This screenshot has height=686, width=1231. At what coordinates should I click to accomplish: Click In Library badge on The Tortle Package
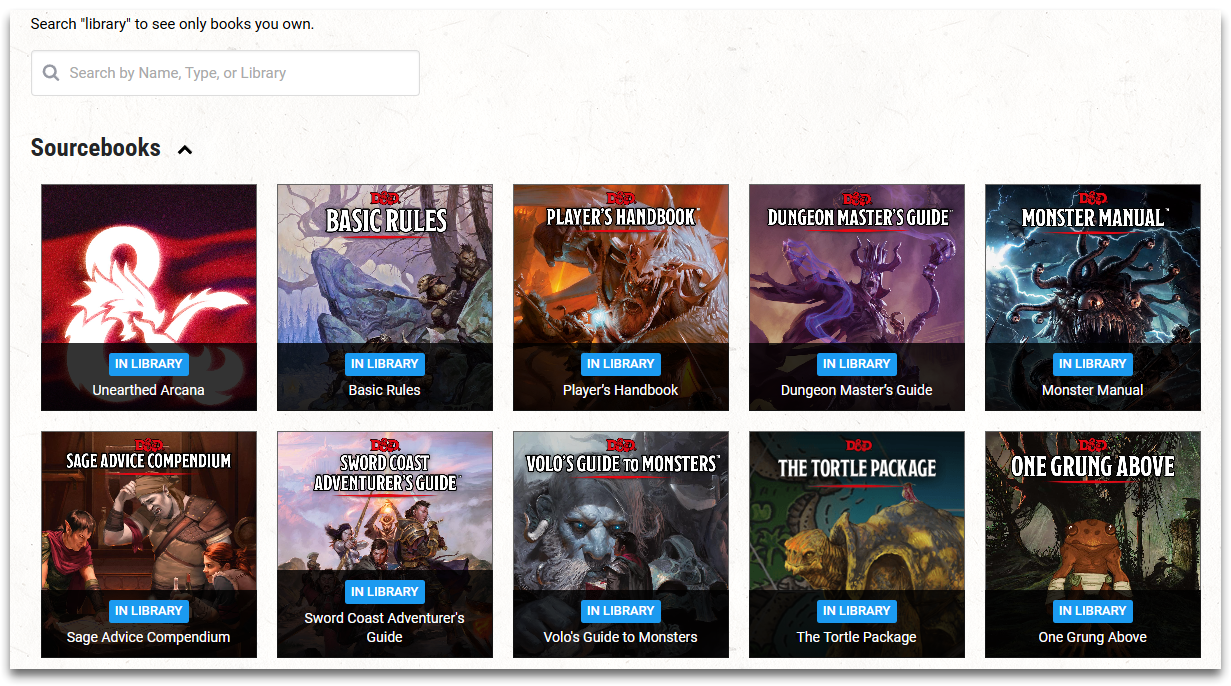[857, 611]
